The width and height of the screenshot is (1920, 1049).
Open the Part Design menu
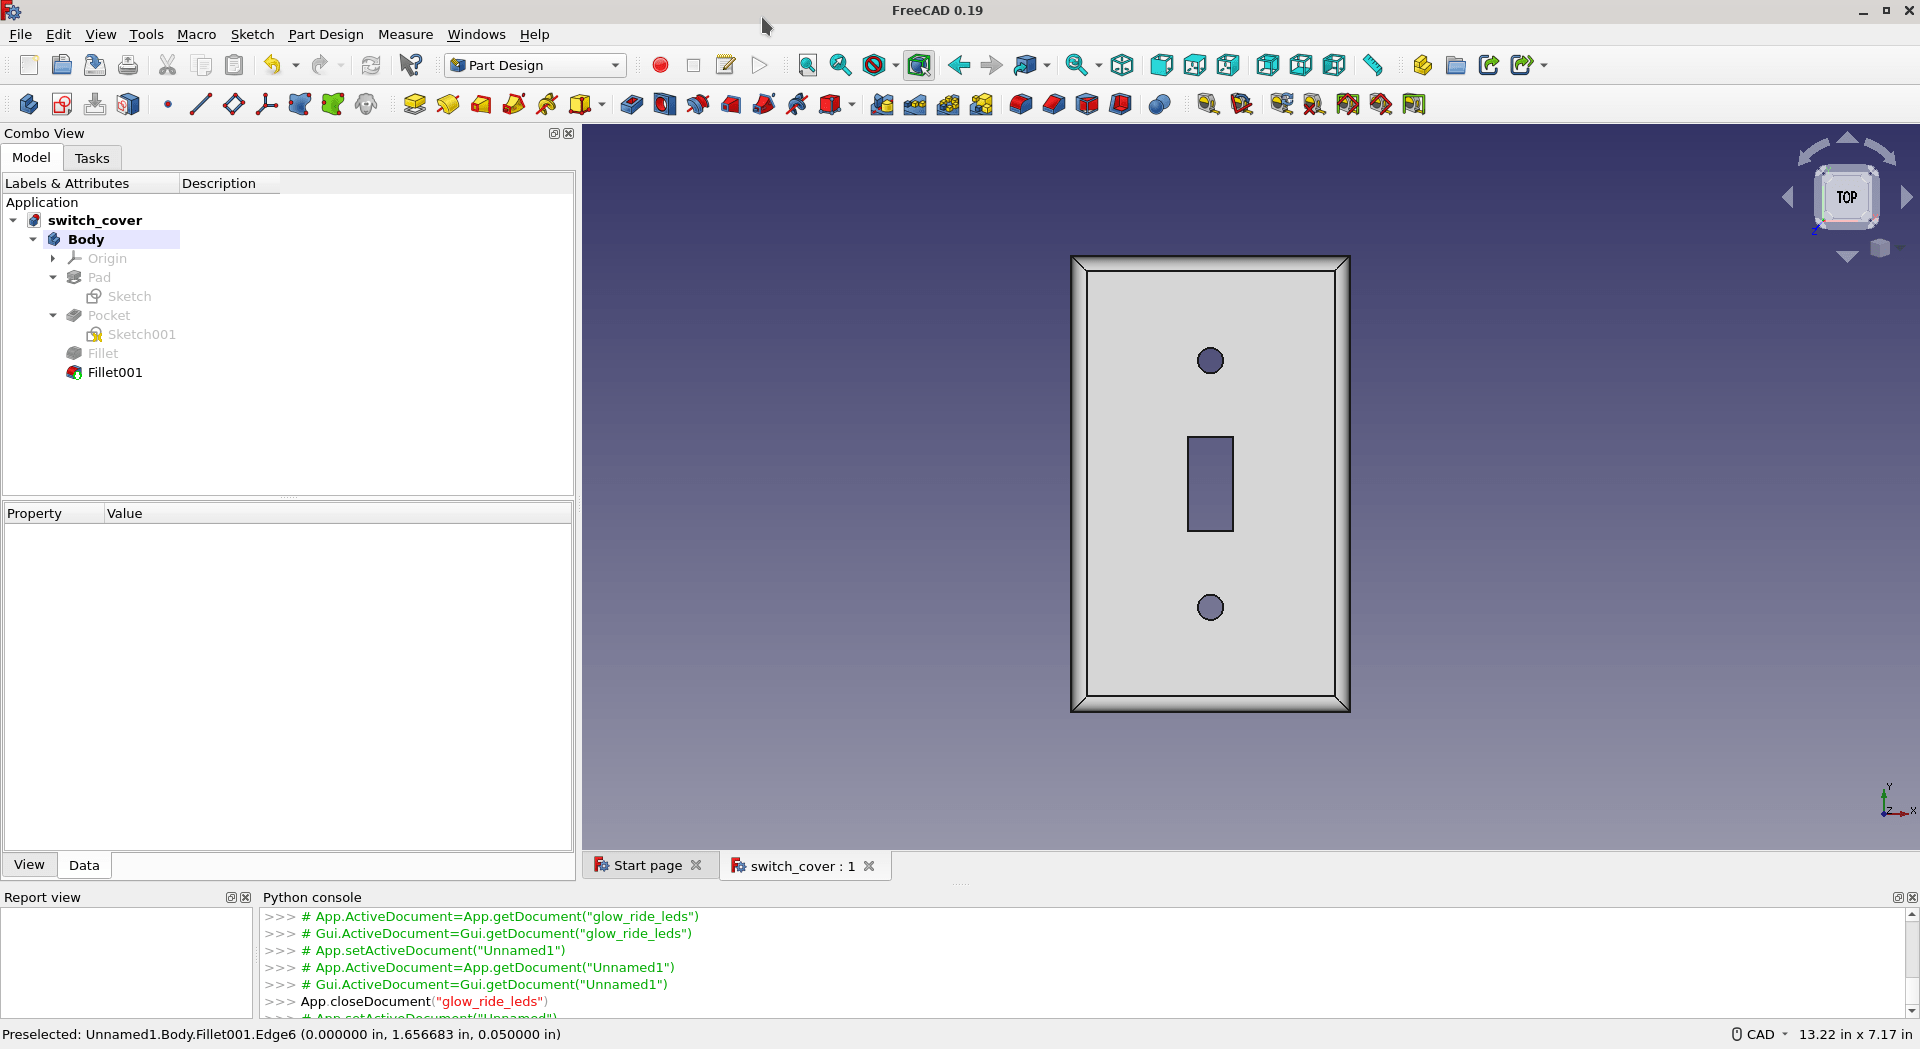(326, 34)
